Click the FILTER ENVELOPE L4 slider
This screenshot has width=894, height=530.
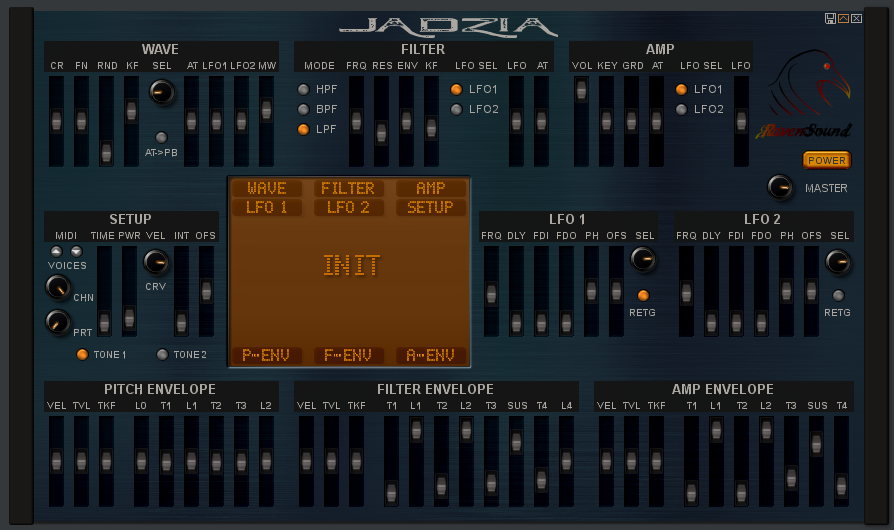tap(566, 461)
